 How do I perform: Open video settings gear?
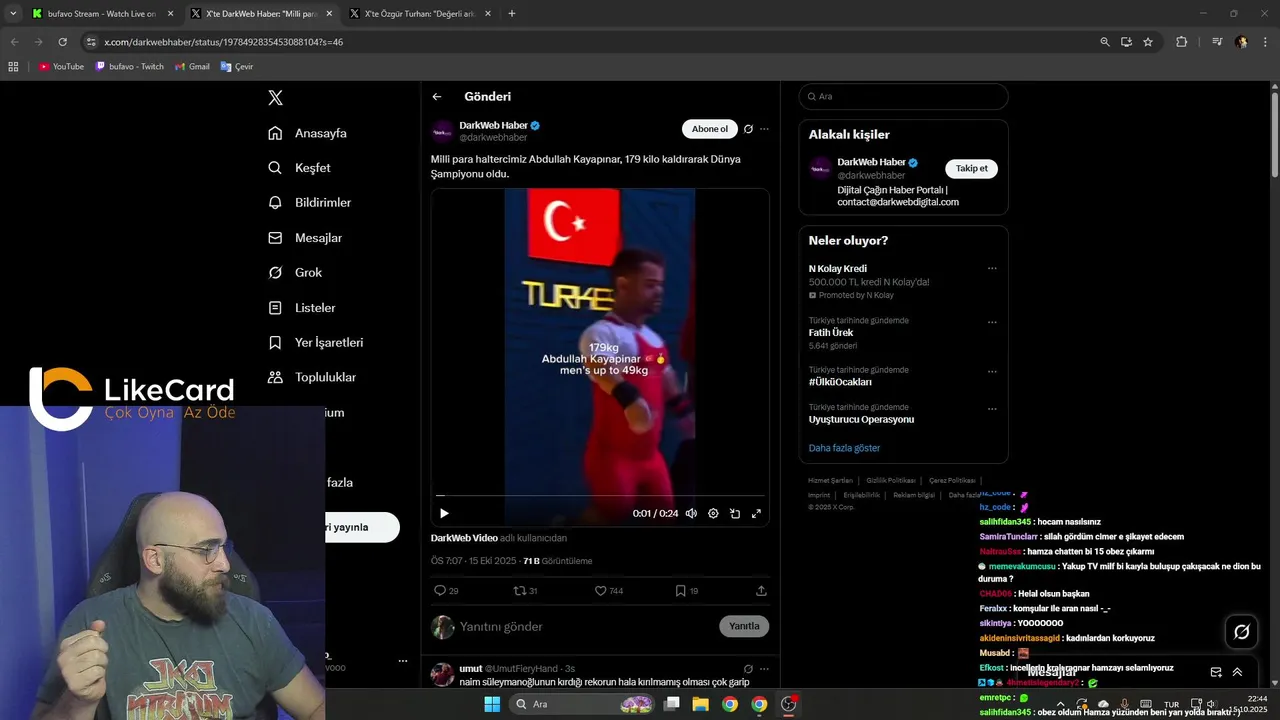713,513
